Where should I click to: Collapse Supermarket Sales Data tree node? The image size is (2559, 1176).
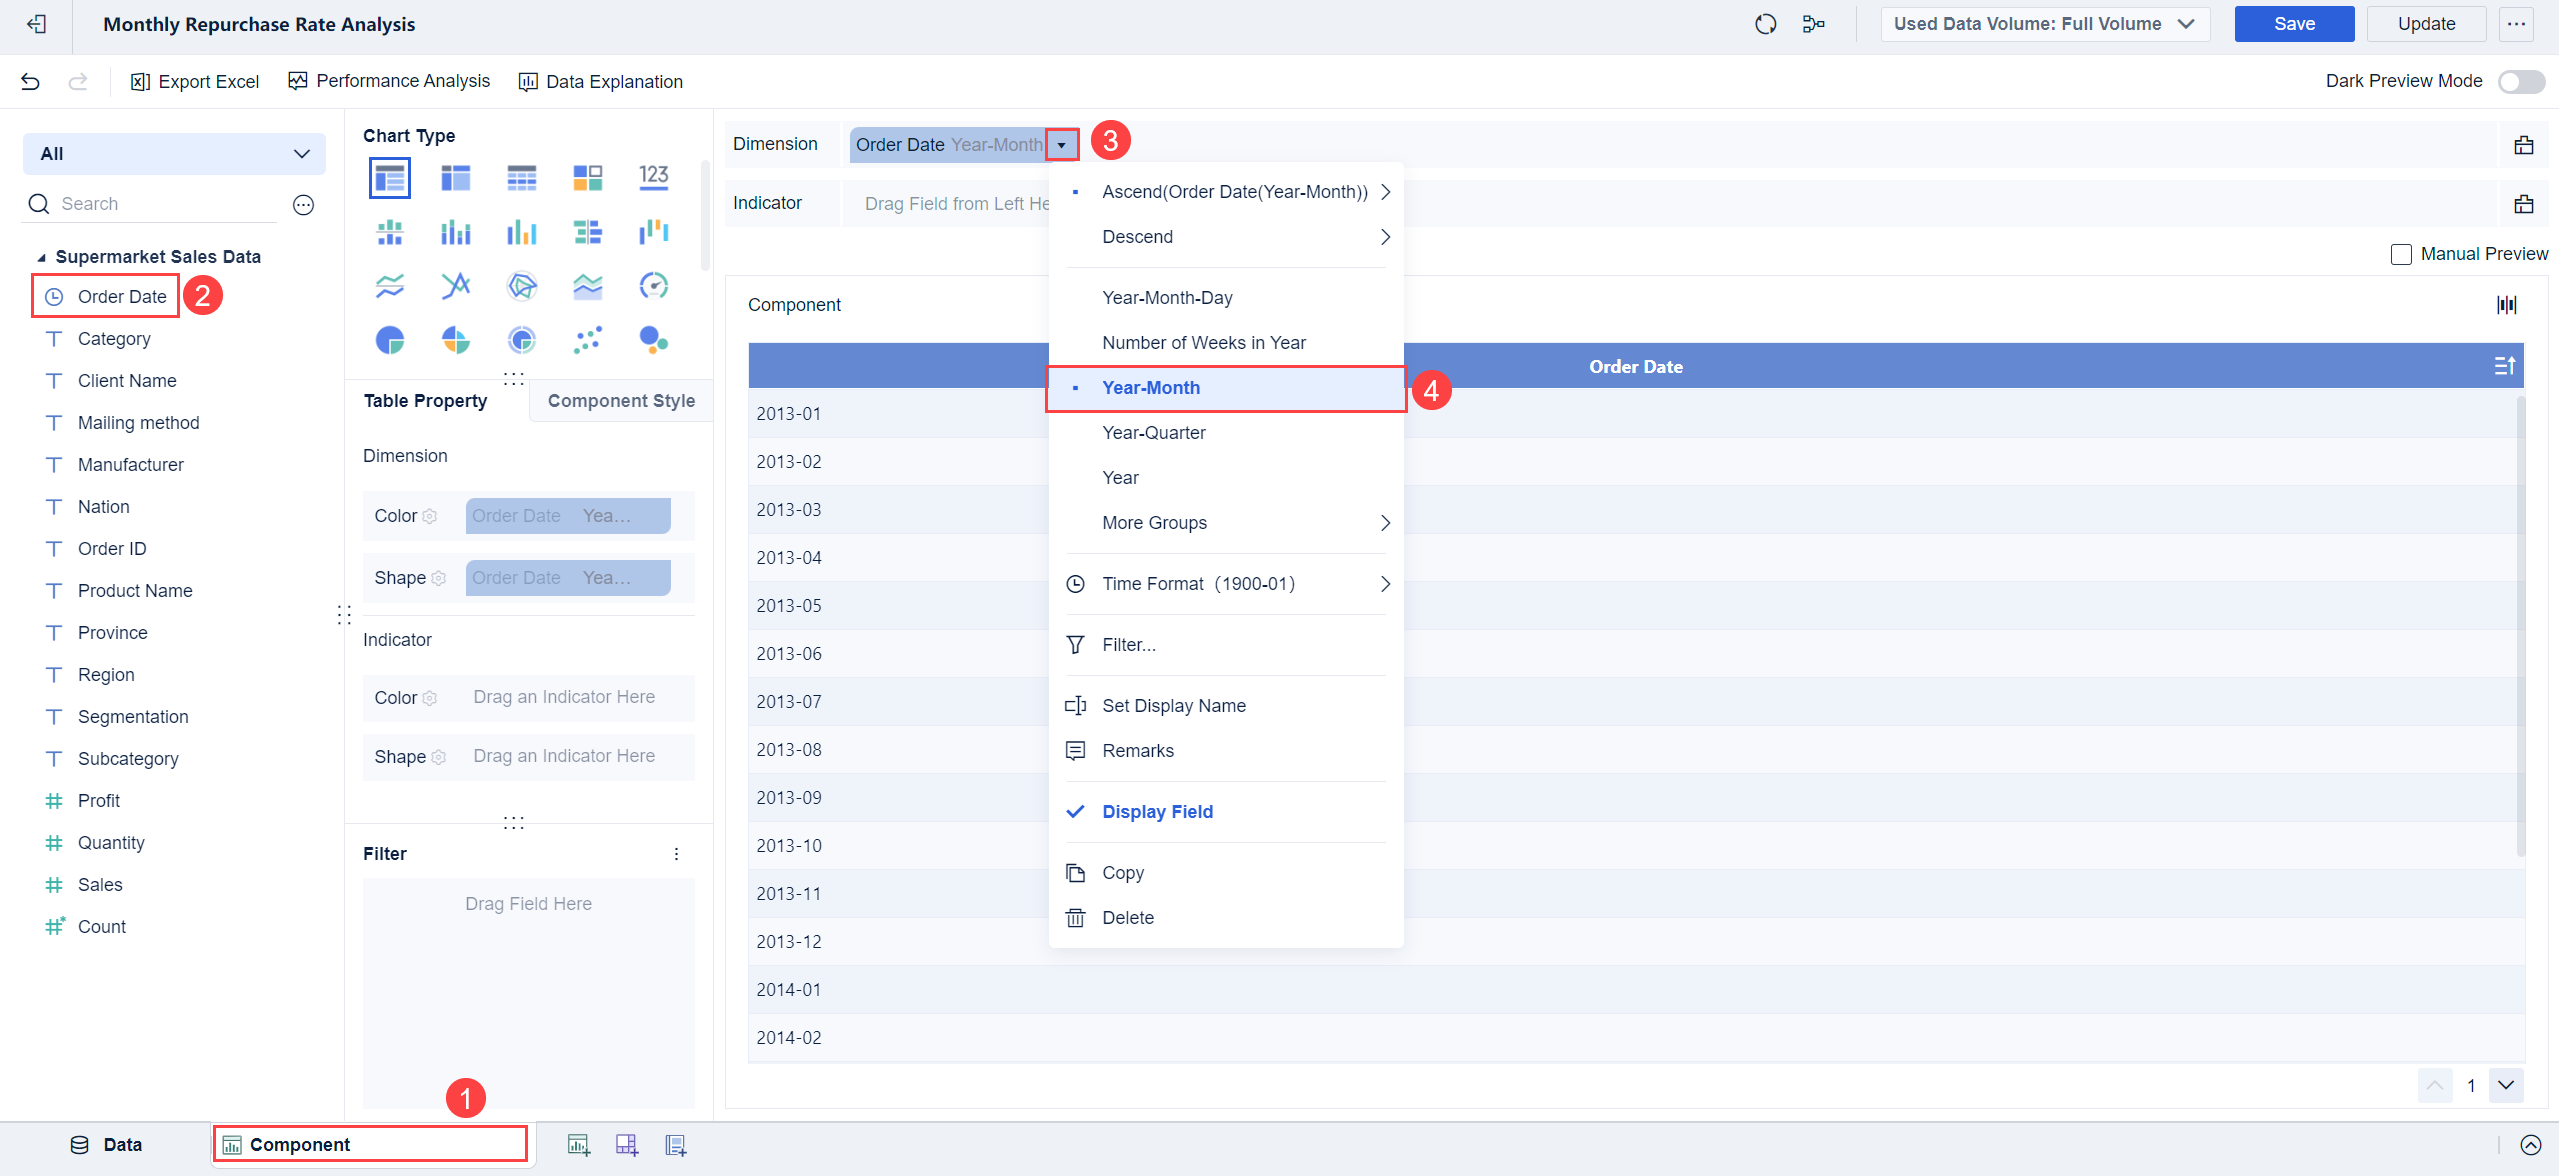click(x=41, y=258)
